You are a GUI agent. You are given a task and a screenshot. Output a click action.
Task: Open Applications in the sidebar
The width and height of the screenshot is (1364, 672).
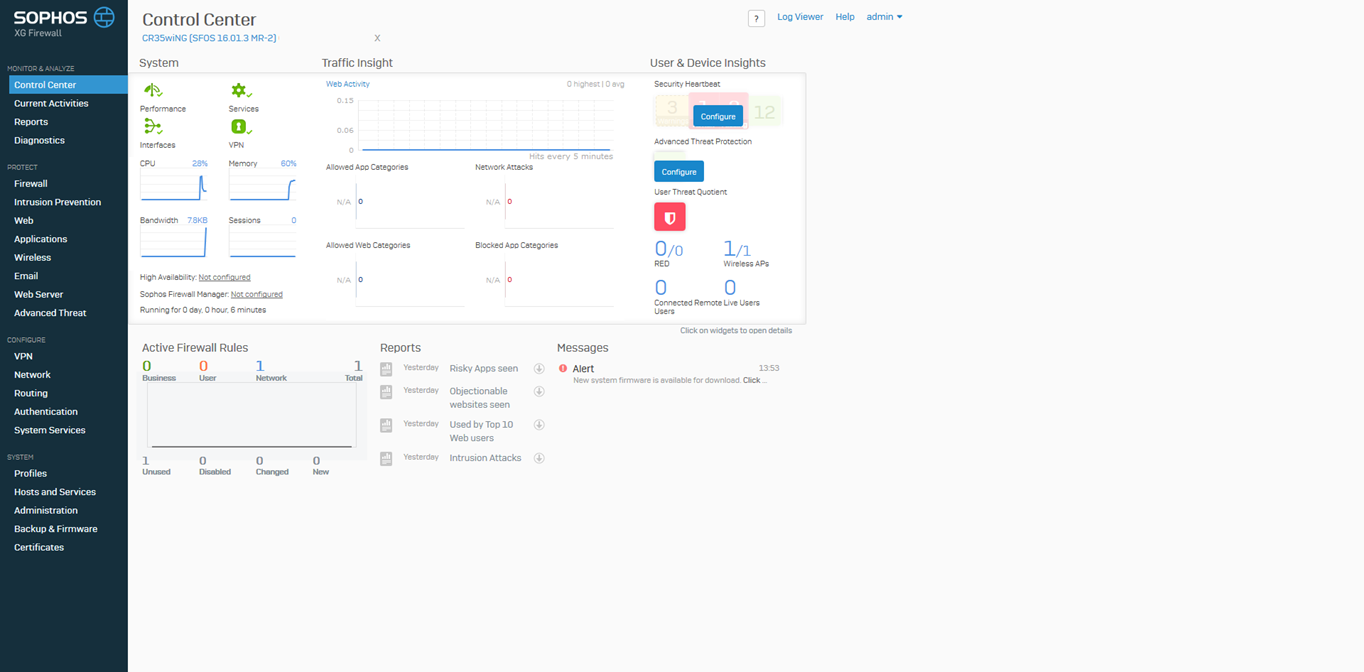pyautogui.click(x=41, y=239)
